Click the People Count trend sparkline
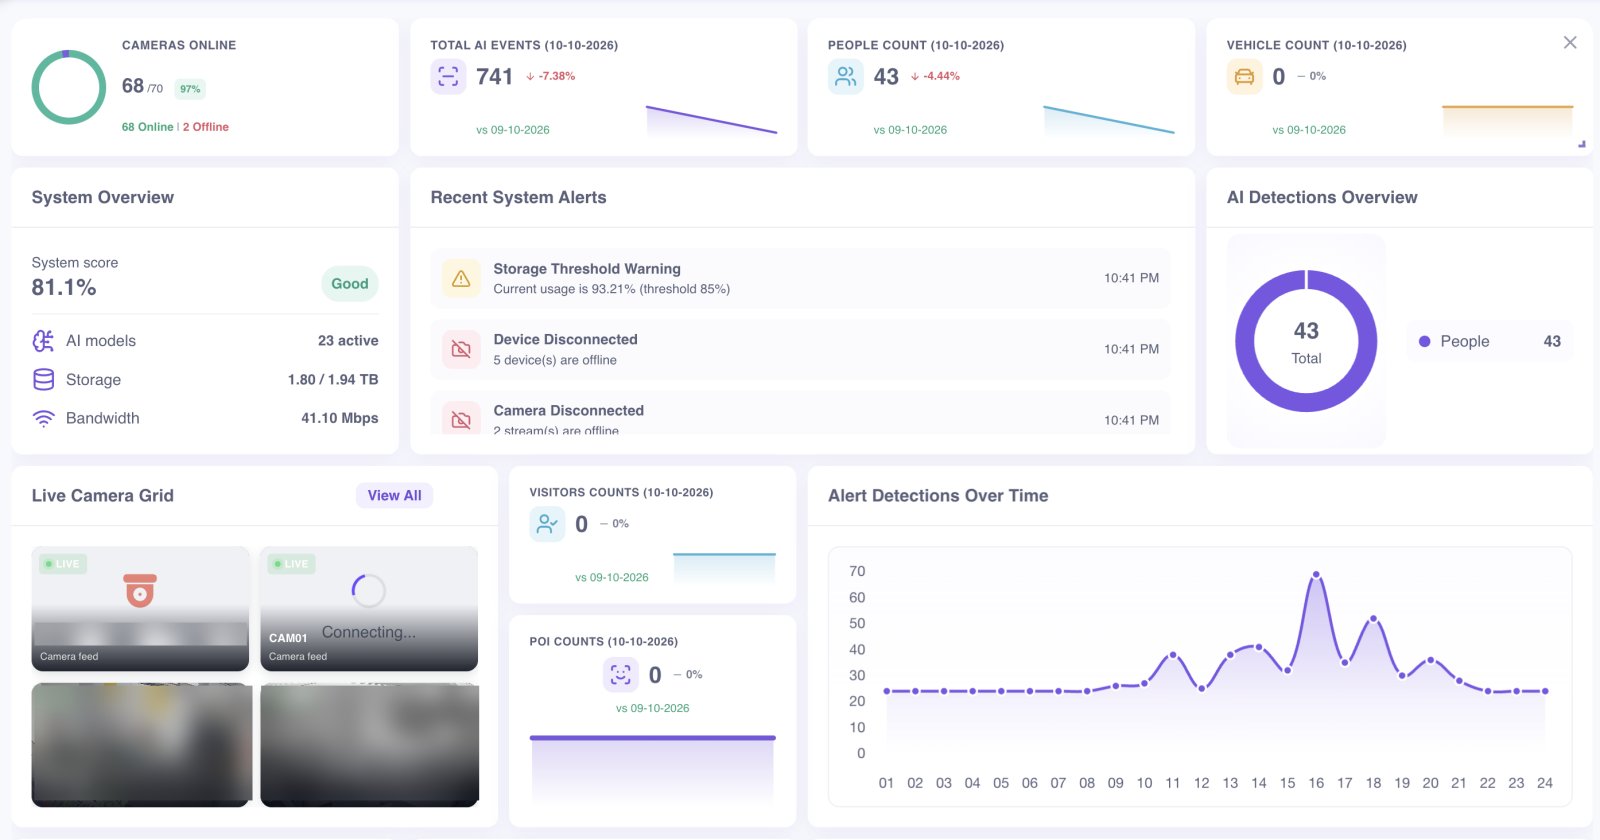Screen dimensions: 1600x840 coord(1108,120)
